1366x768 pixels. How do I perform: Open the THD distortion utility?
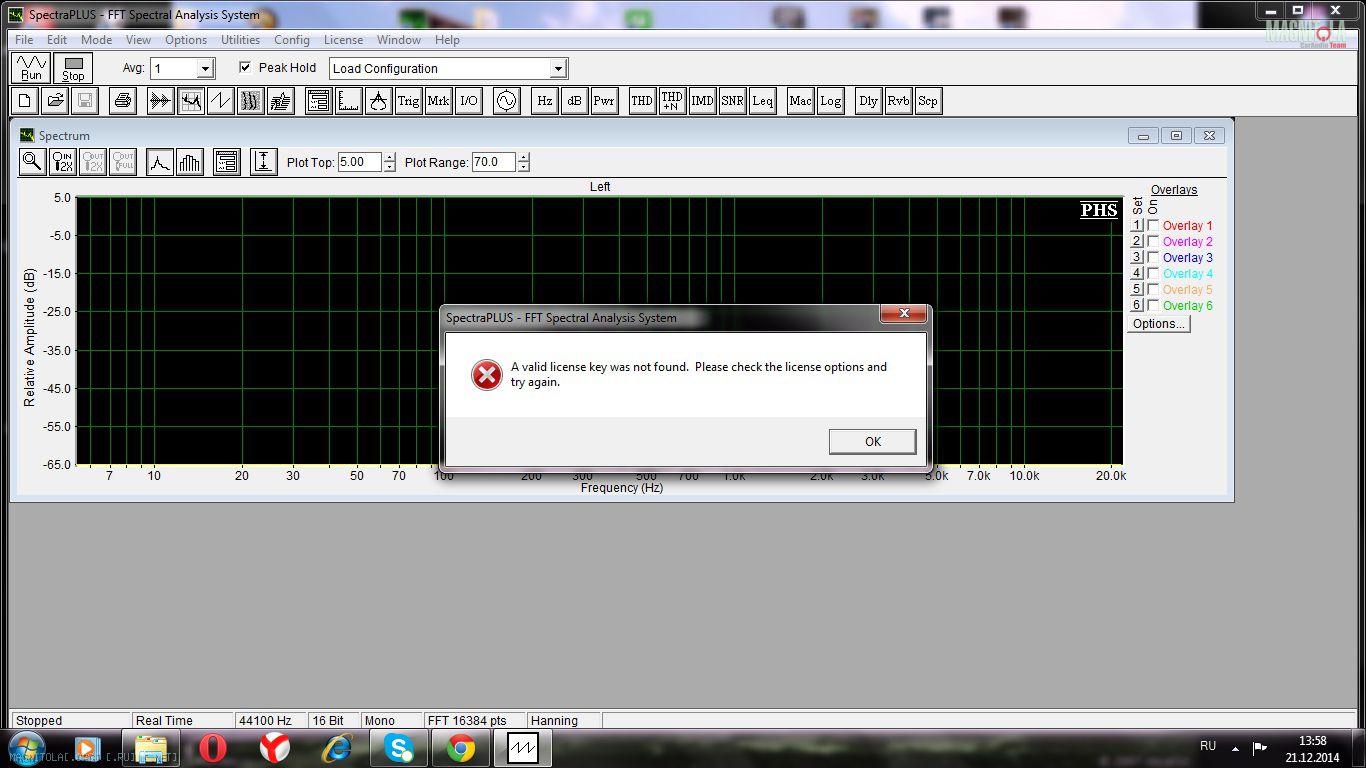click(x=643, y=101)
